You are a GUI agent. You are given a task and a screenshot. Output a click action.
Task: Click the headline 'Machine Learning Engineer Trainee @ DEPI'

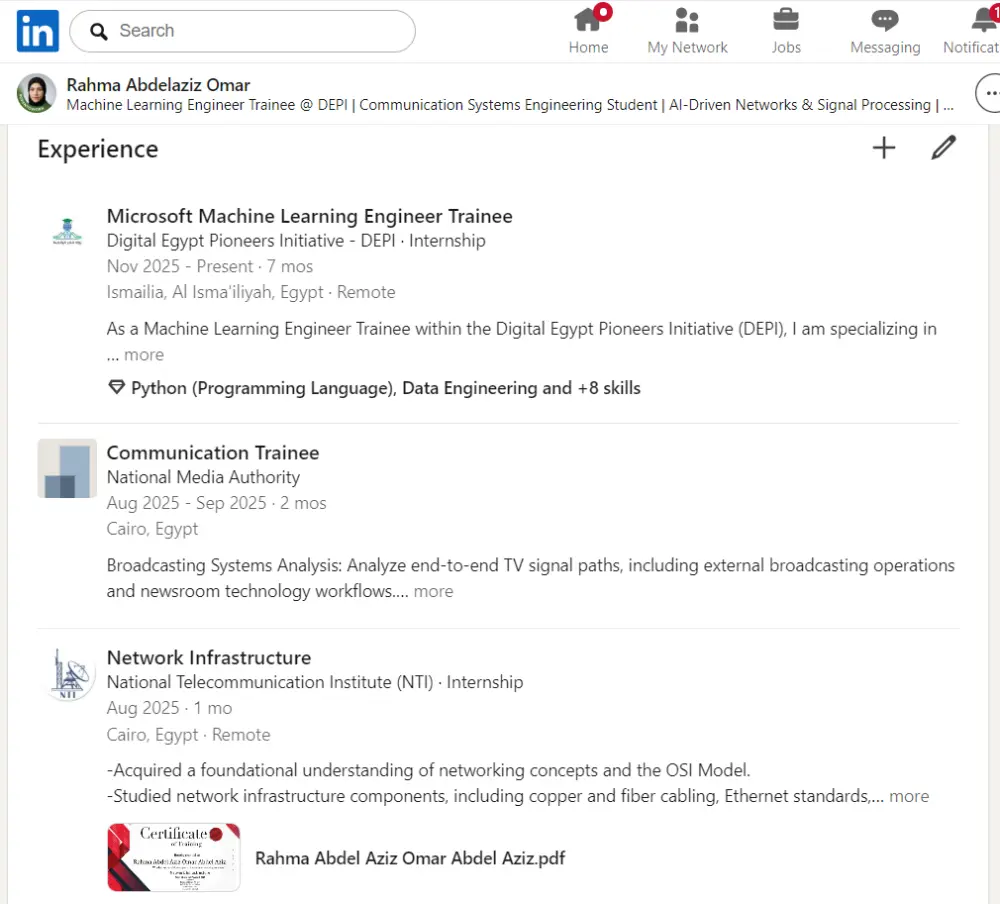[x=207, y=105]
